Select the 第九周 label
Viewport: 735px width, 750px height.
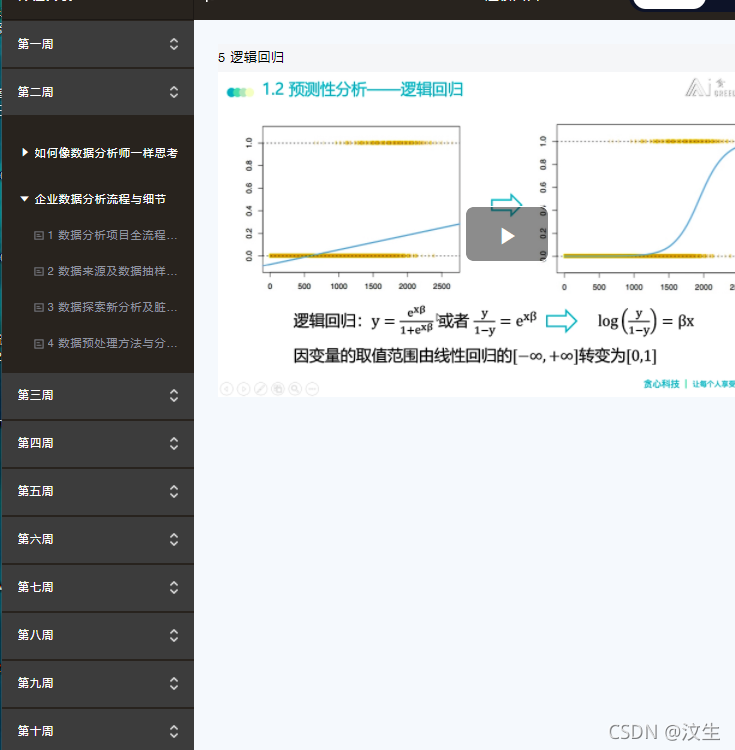point(35,683)
